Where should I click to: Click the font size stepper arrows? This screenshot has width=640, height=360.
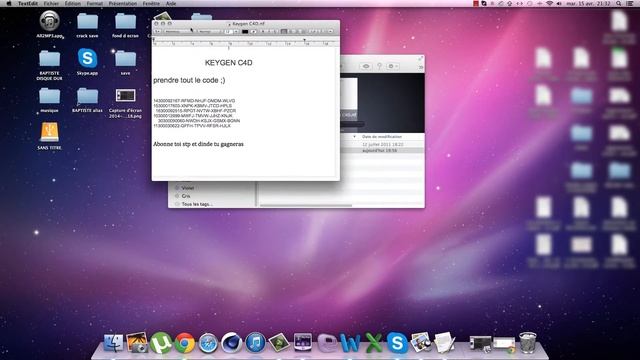[236, 31]
